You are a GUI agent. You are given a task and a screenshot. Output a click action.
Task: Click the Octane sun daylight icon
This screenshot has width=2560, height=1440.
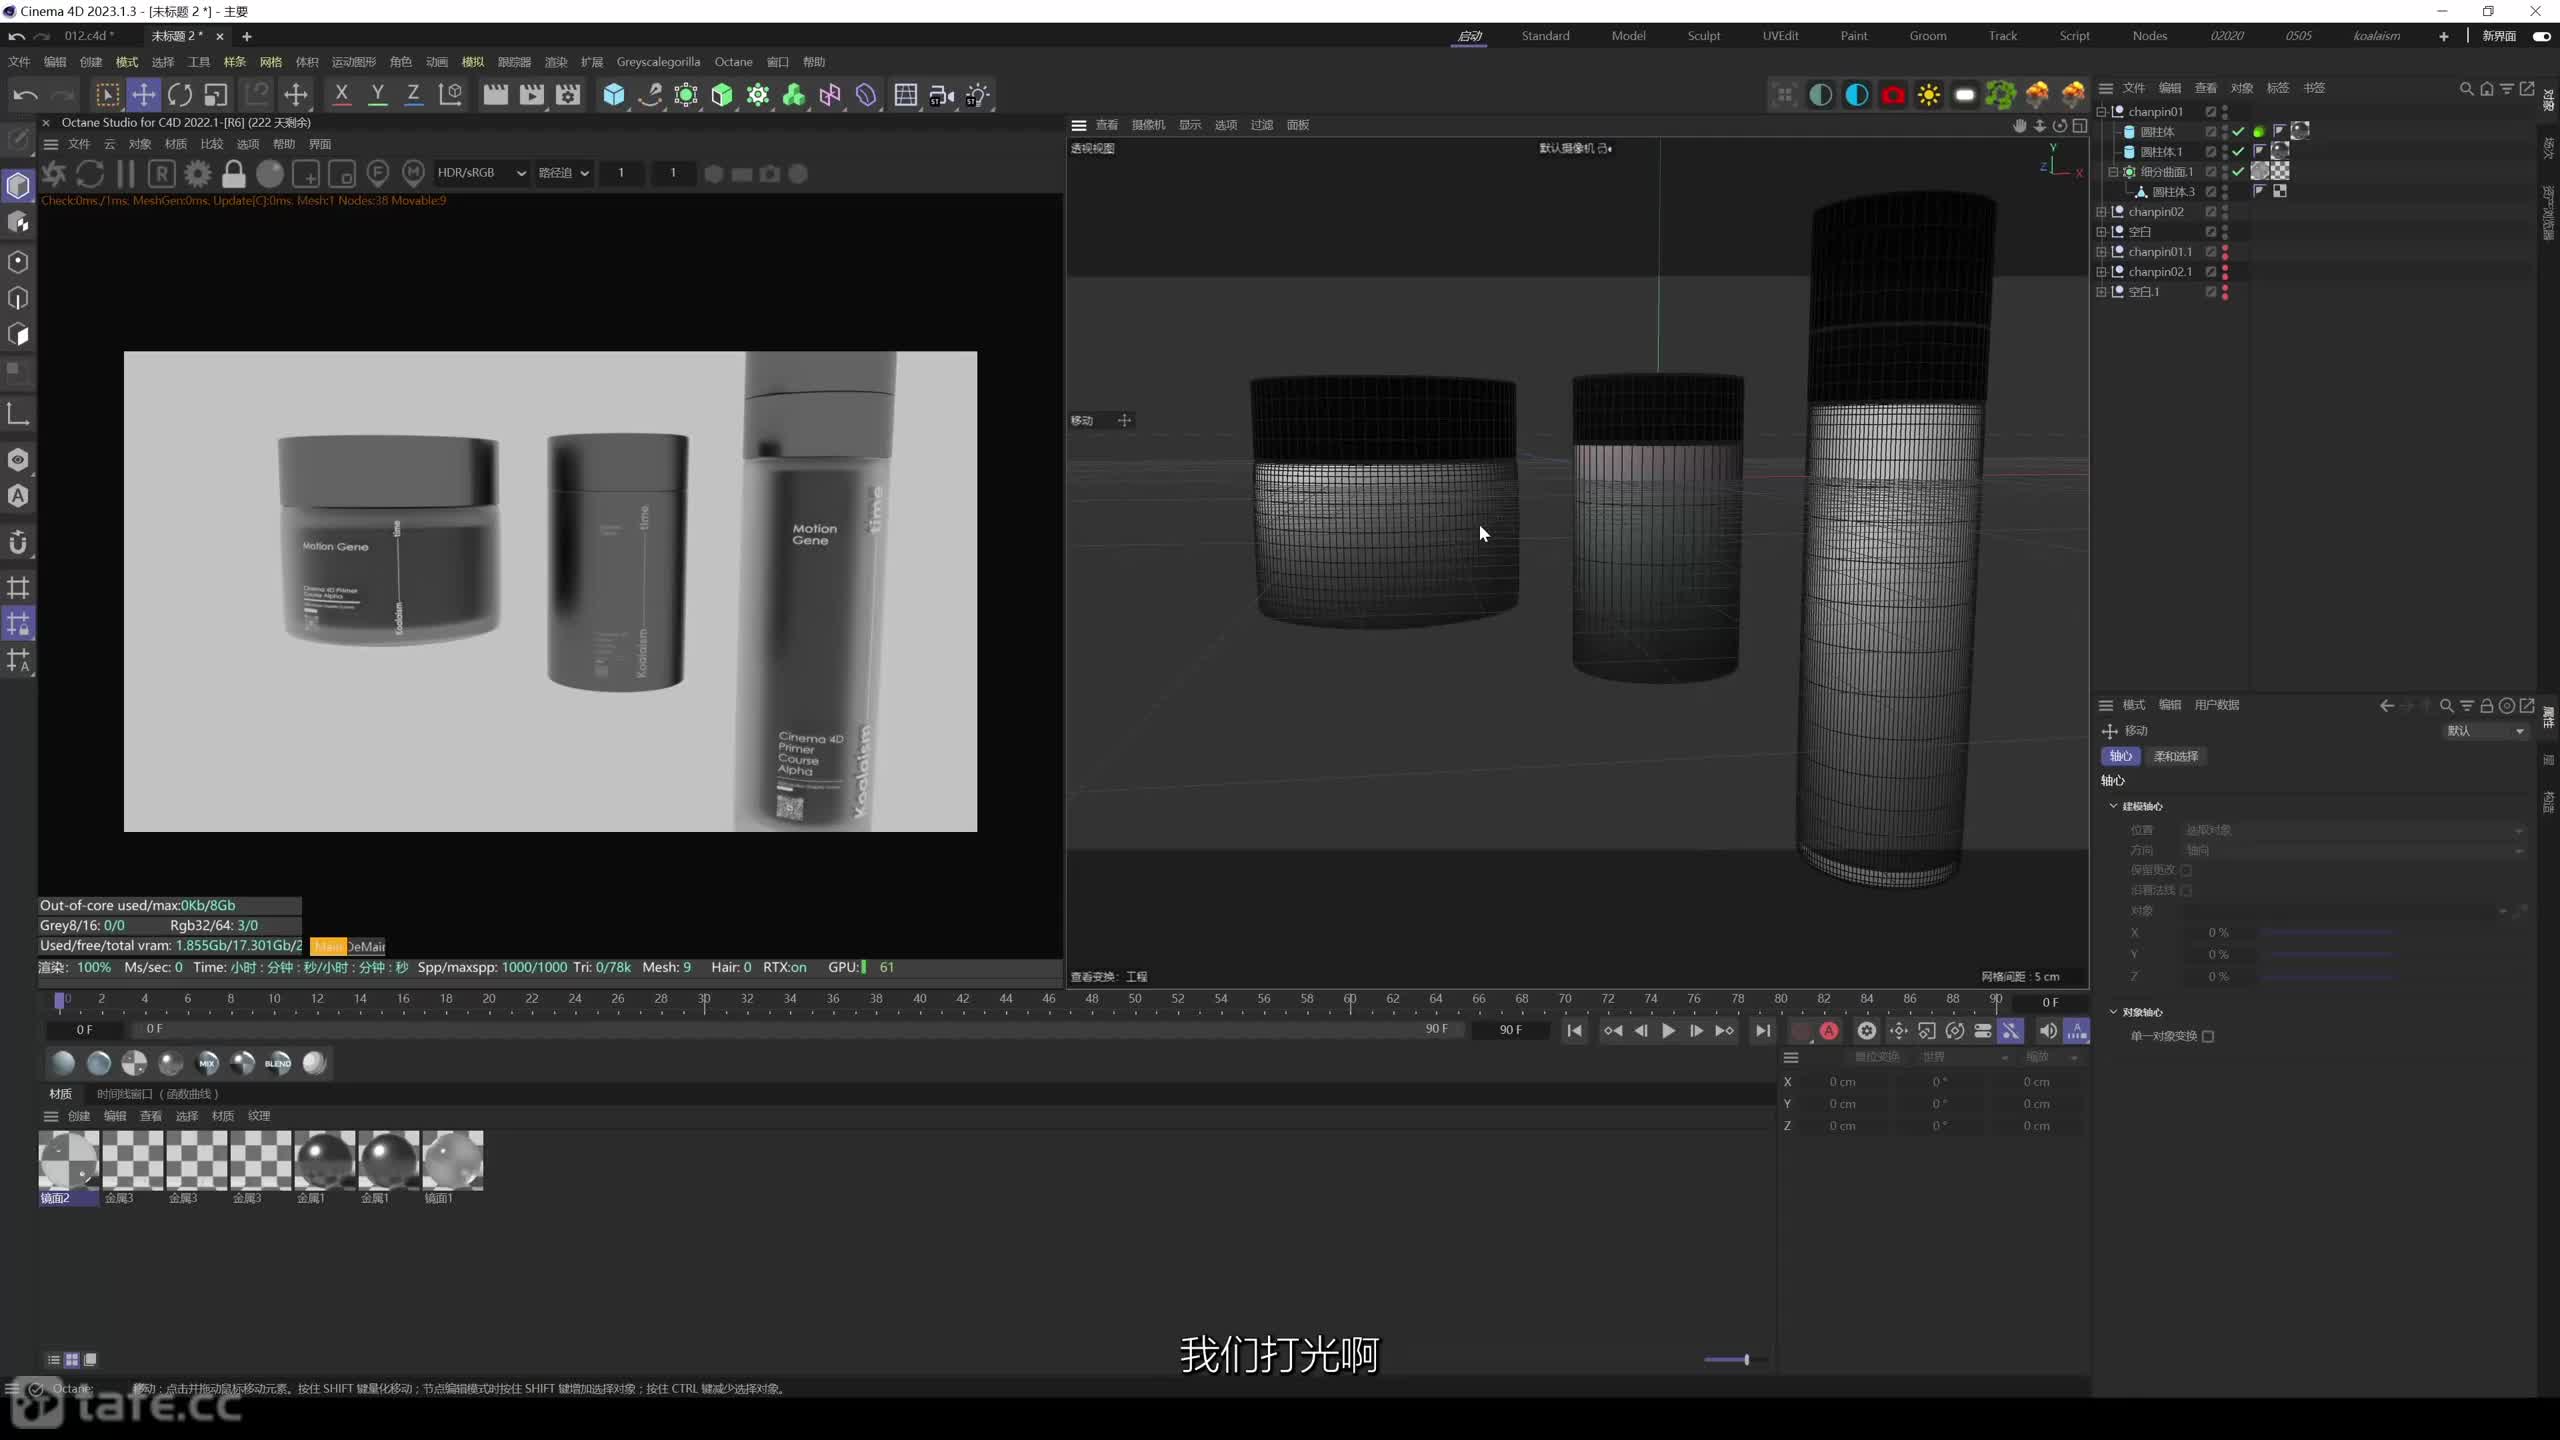(1929, 95)
